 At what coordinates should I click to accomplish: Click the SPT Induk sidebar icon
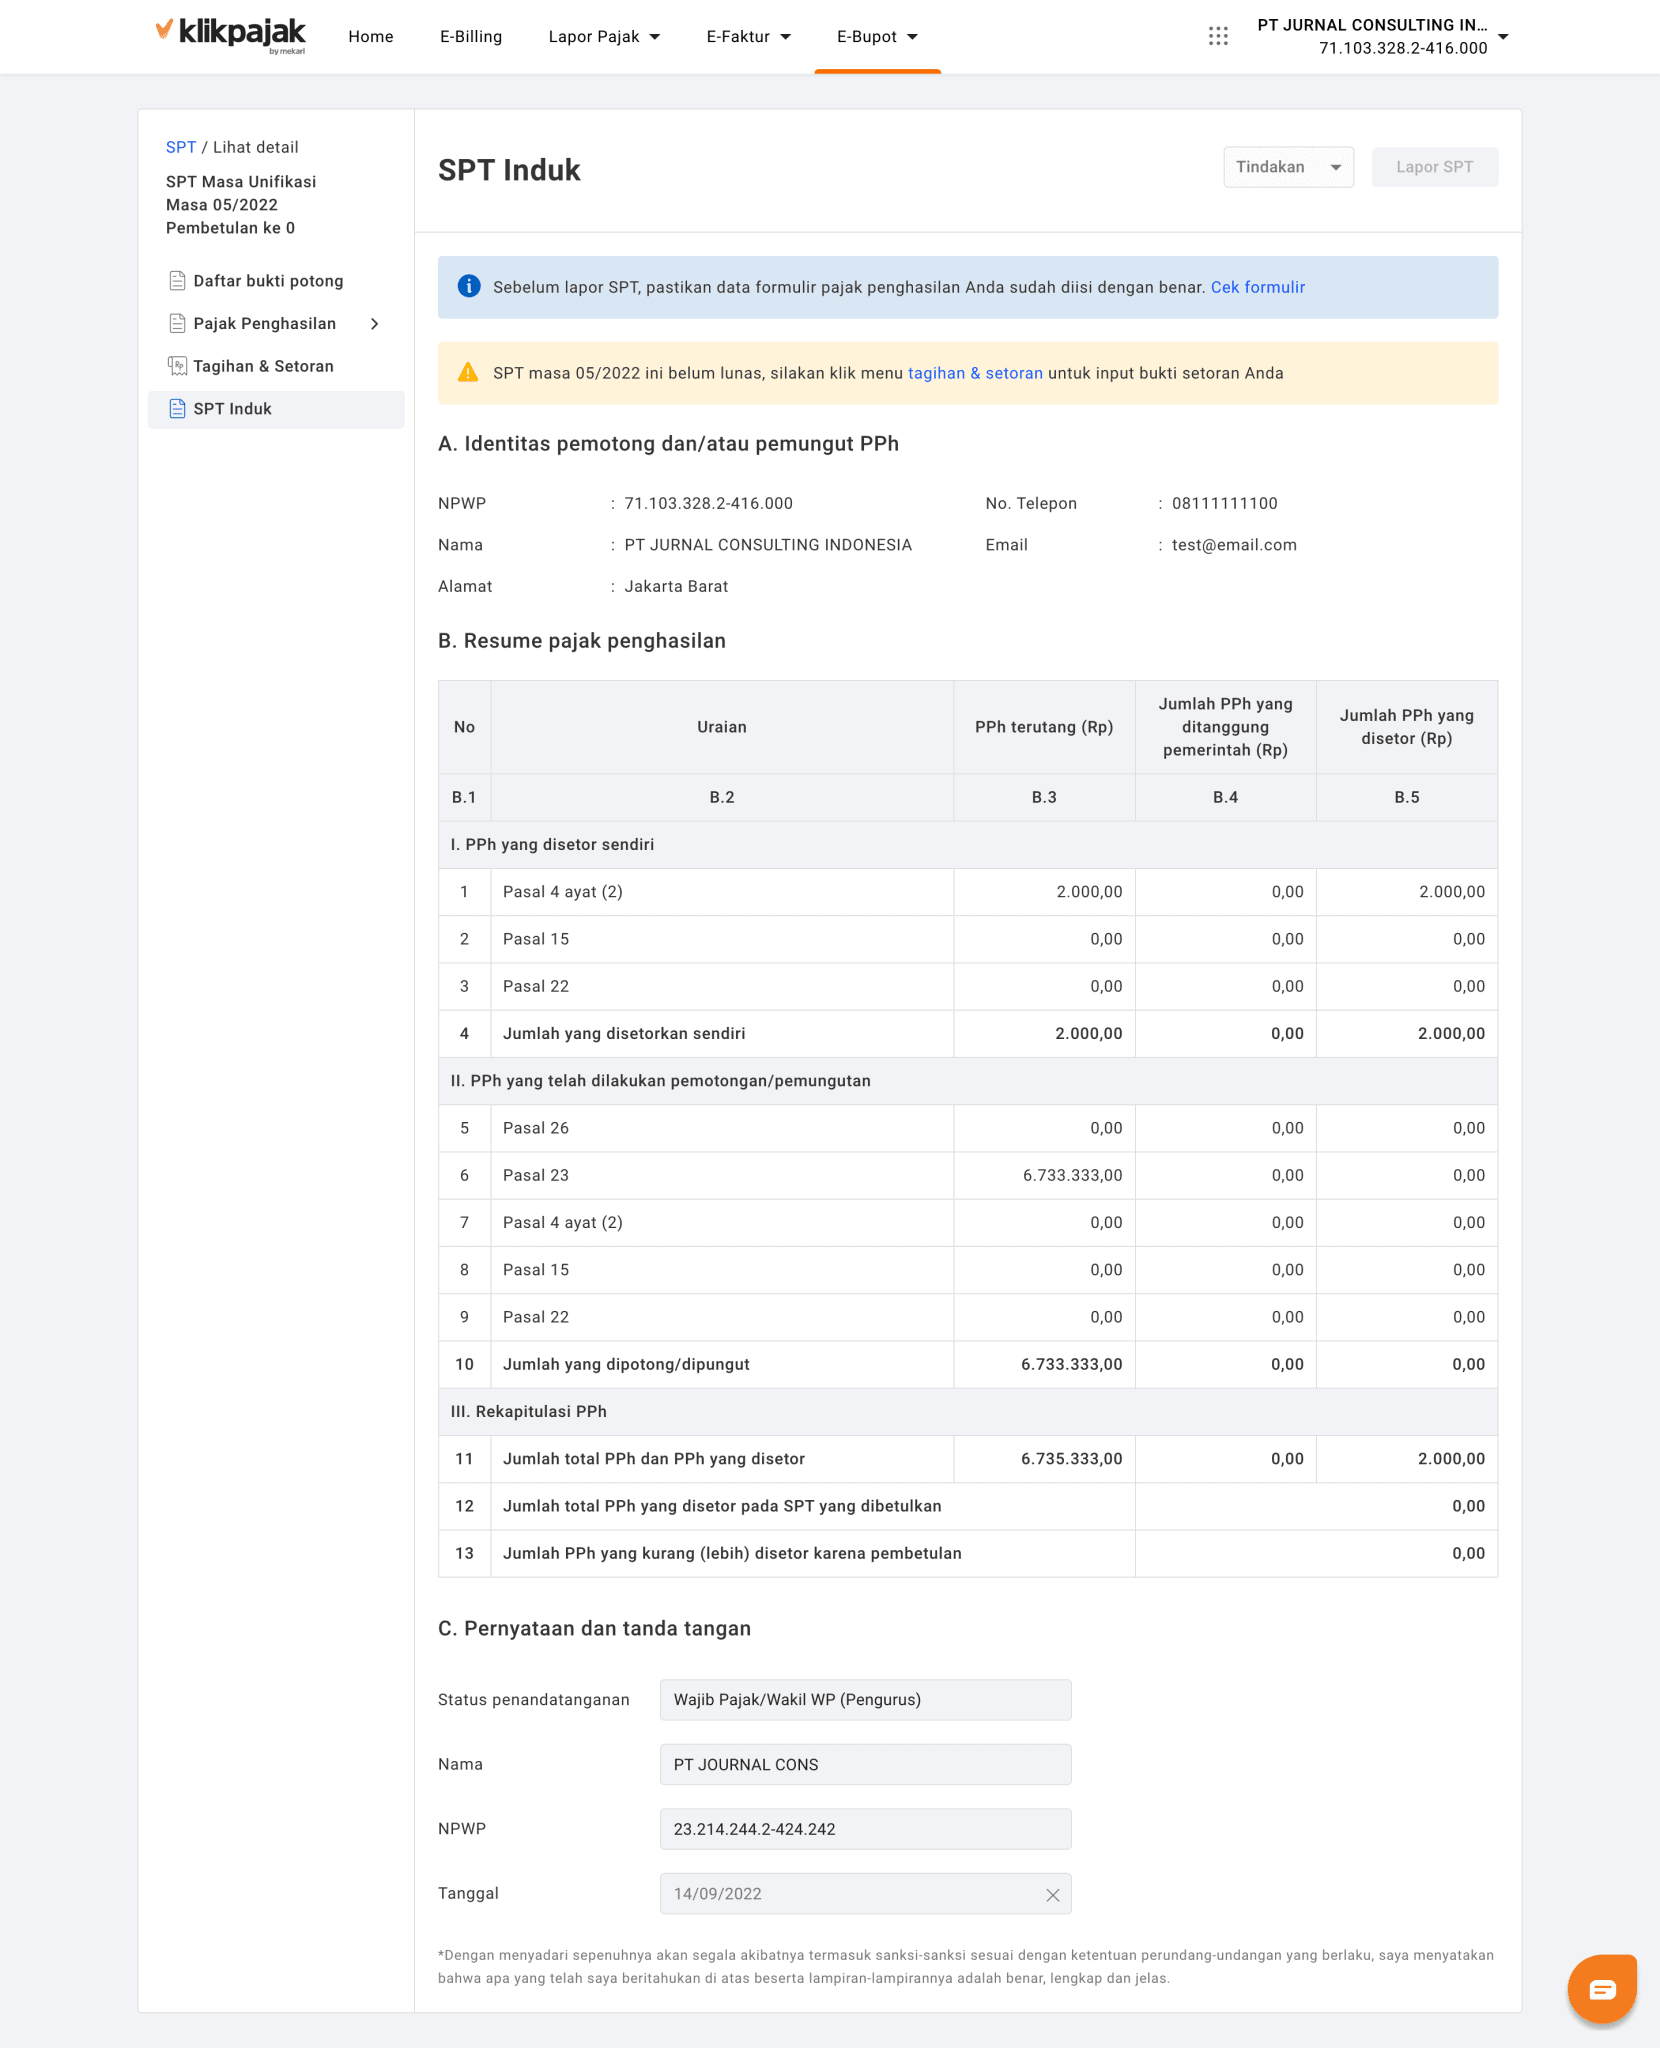tap(177, 409)
